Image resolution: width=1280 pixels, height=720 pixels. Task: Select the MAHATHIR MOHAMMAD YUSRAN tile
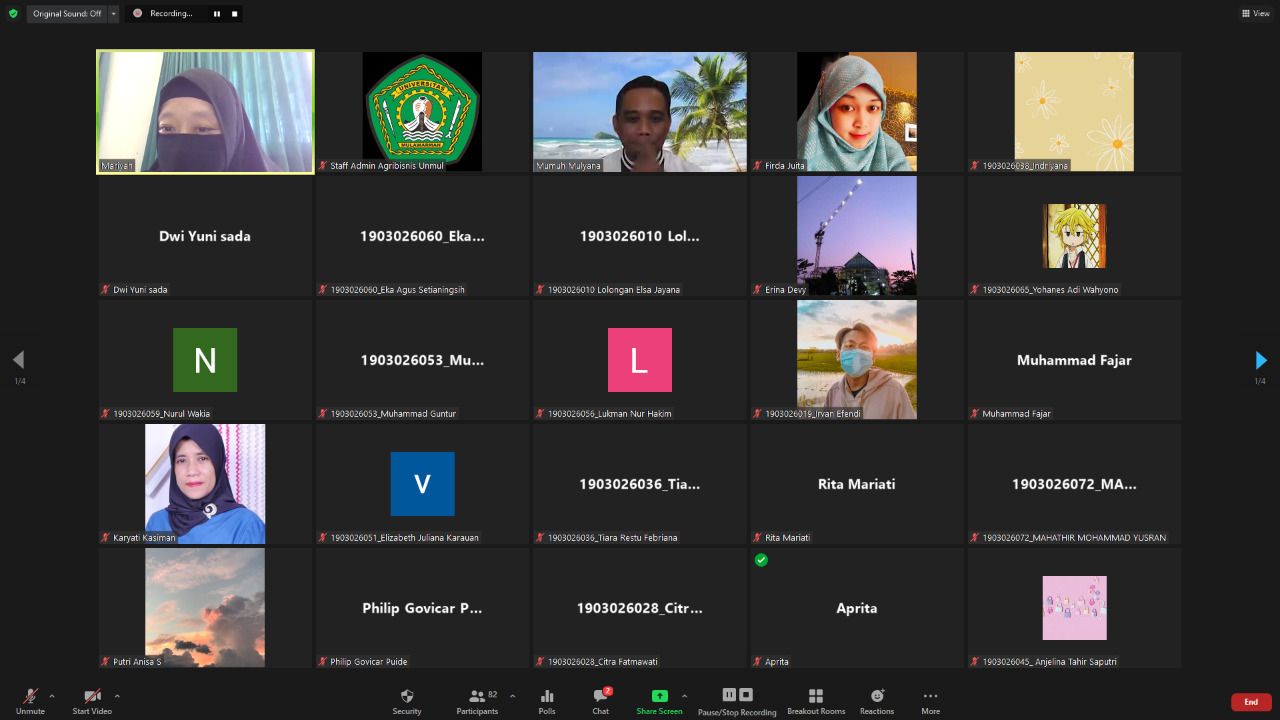coord(1074,484)
